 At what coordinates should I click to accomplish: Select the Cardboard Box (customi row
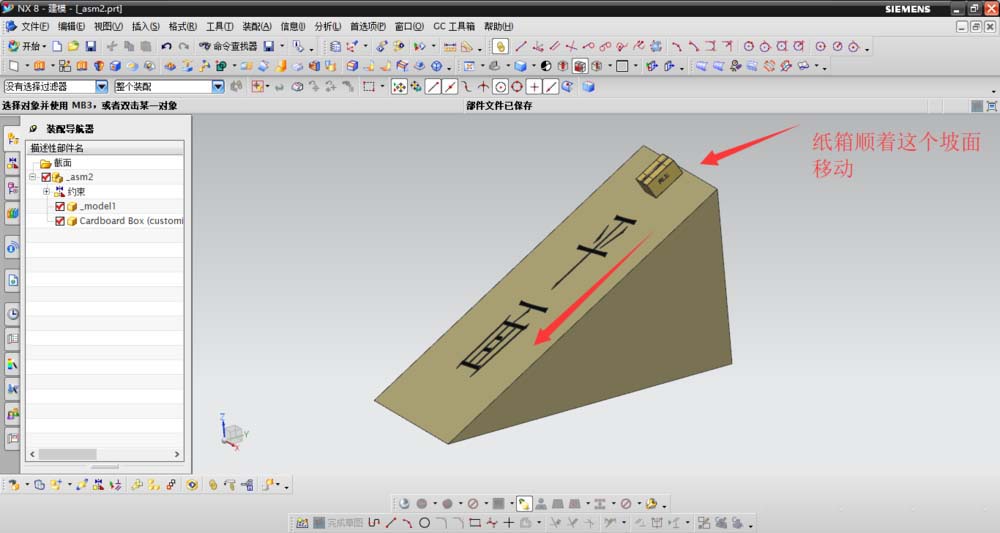tap(105, 221)
